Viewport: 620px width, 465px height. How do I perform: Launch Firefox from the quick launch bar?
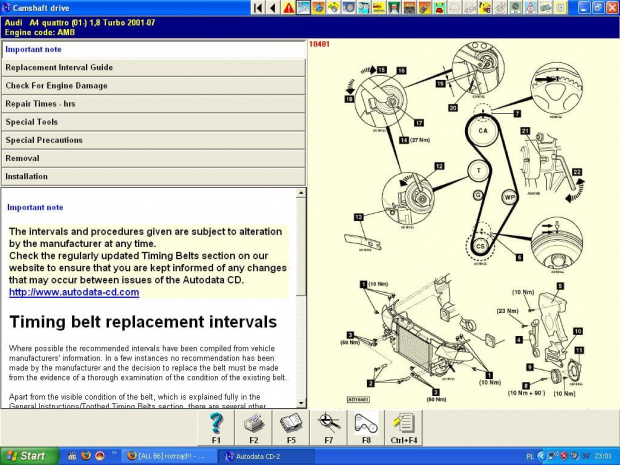click(86, 456)
